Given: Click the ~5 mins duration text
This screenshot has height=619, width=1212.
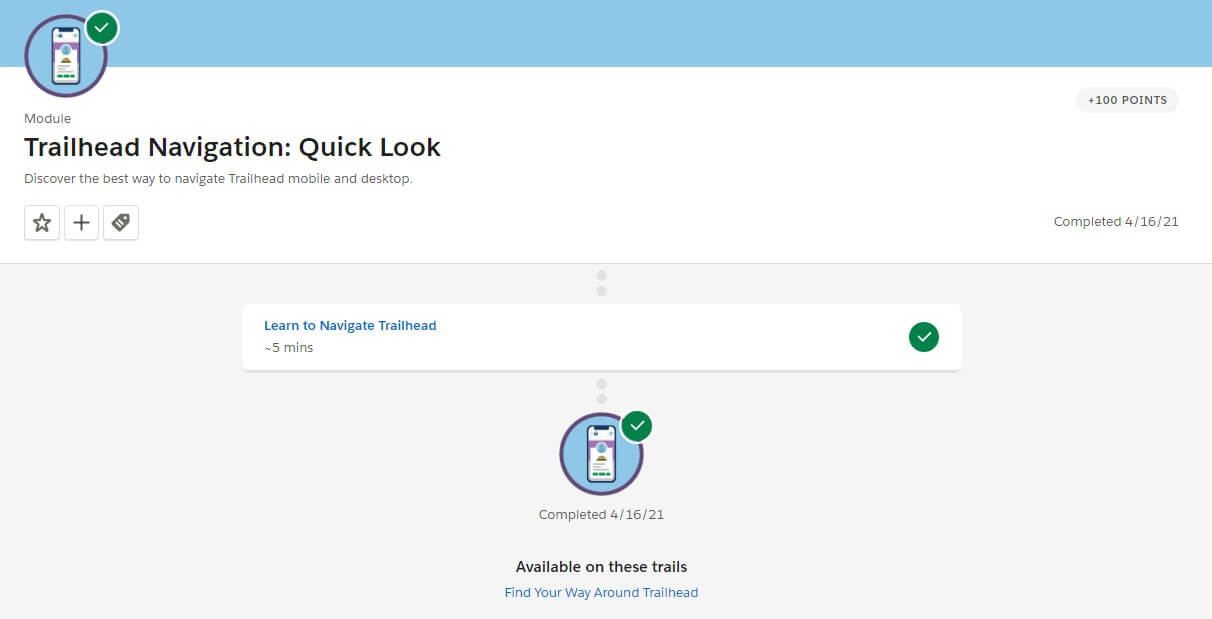Looking at the screenshot, I should (289, 348).
